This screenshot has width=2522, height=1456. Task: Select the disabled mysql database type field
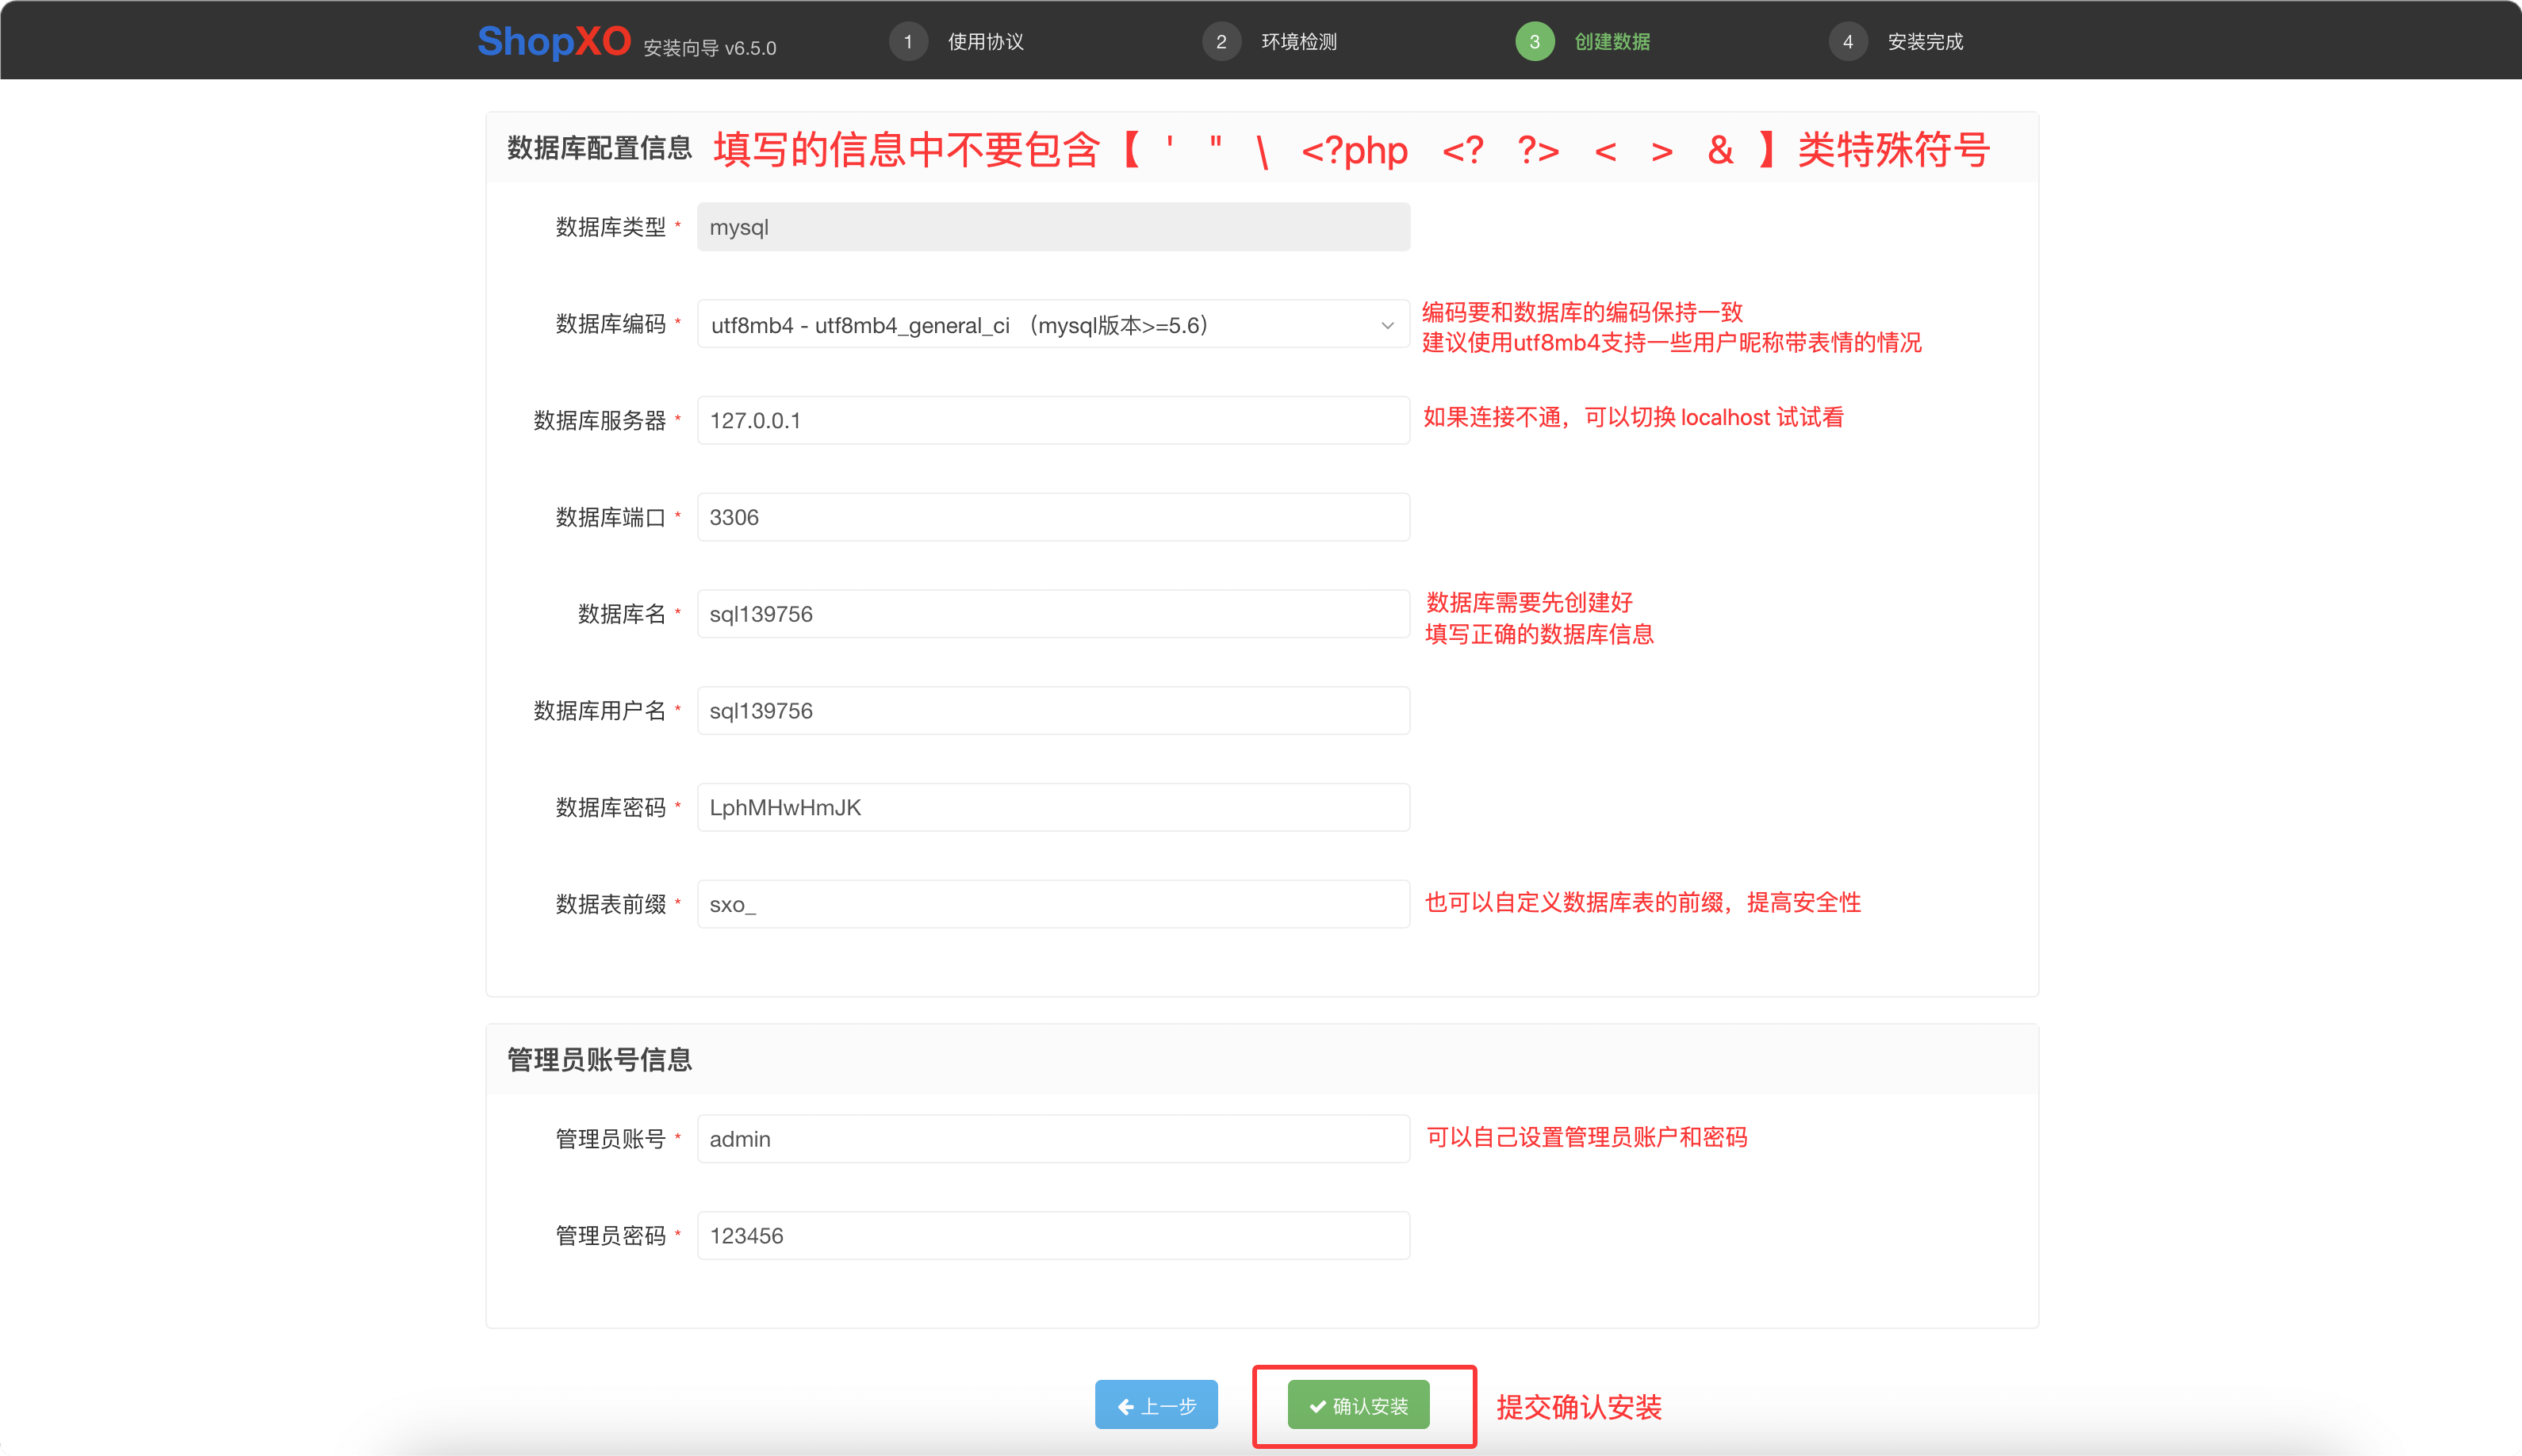[x=1053, y=227]
